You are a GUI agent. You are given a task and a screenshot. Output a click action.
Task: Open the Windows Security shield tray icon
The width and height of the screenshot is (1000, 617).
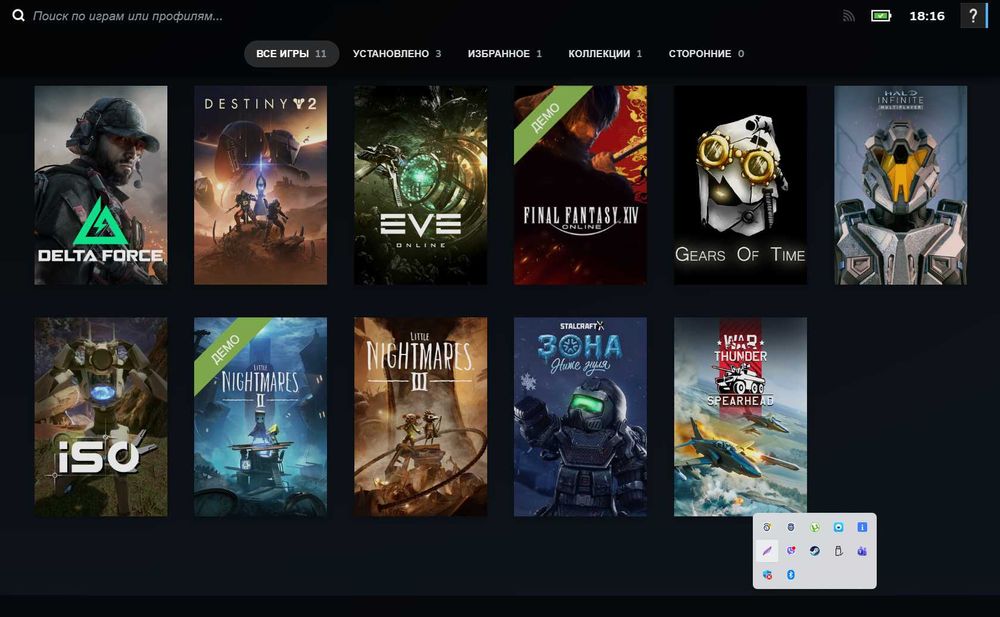pos(767,575)
